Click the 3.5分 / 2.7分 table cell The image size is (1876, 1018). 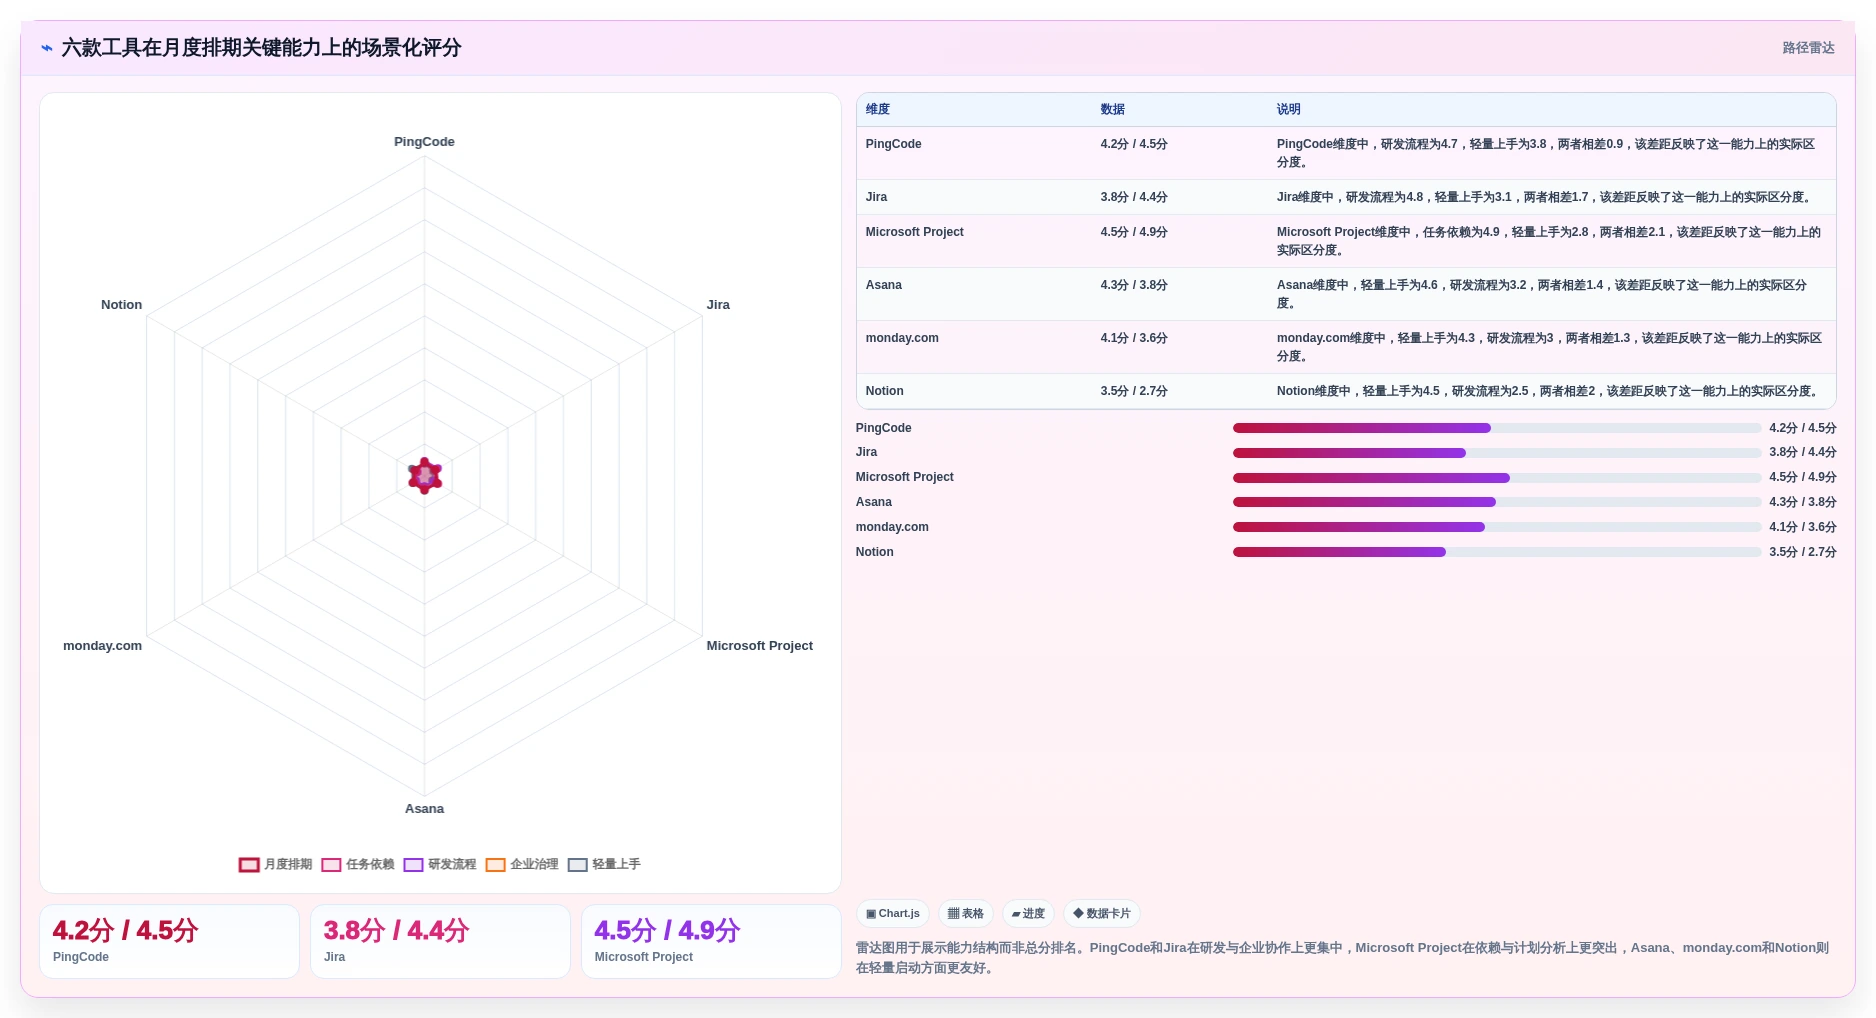(x=1134, y=391)
